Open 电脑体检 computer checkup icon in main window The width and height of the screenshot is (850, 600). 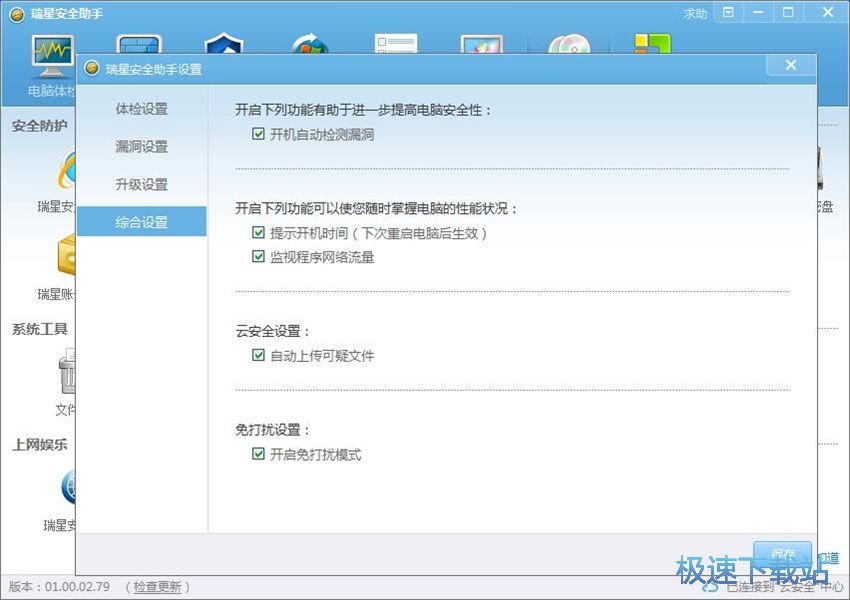tap(52, 58)
